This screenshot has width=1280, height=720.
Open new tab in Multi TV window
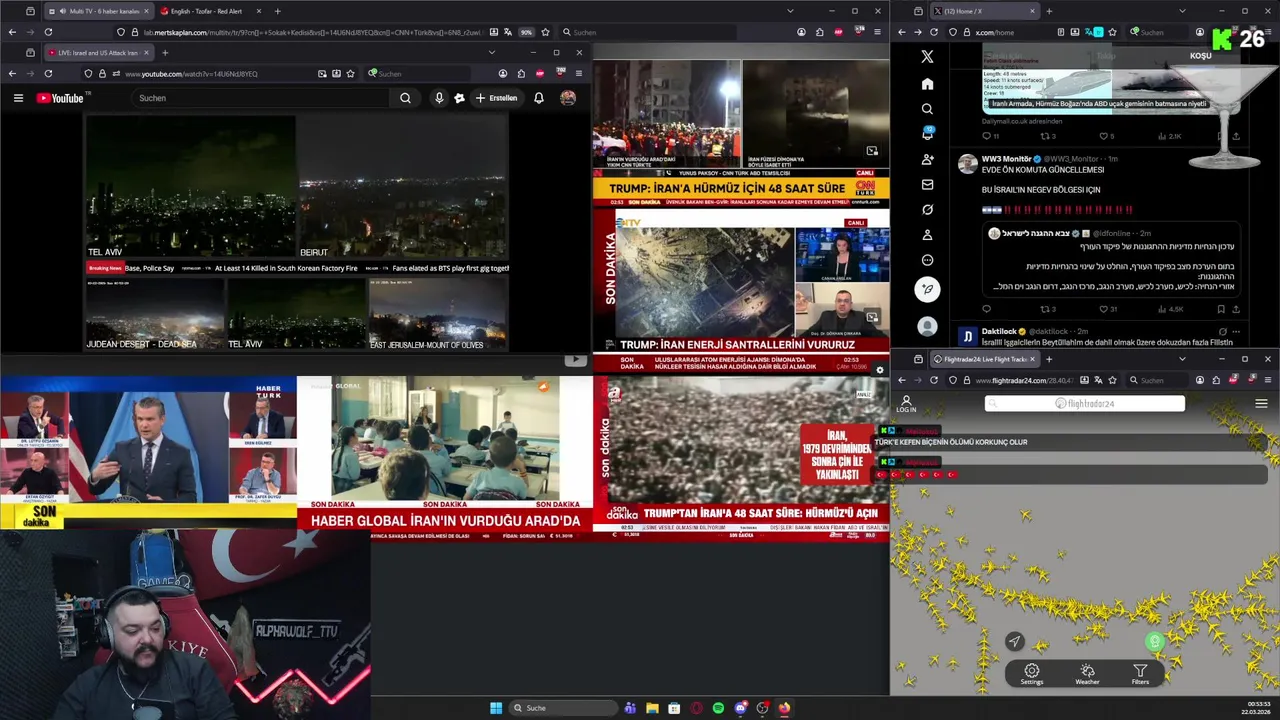point(278,11)
